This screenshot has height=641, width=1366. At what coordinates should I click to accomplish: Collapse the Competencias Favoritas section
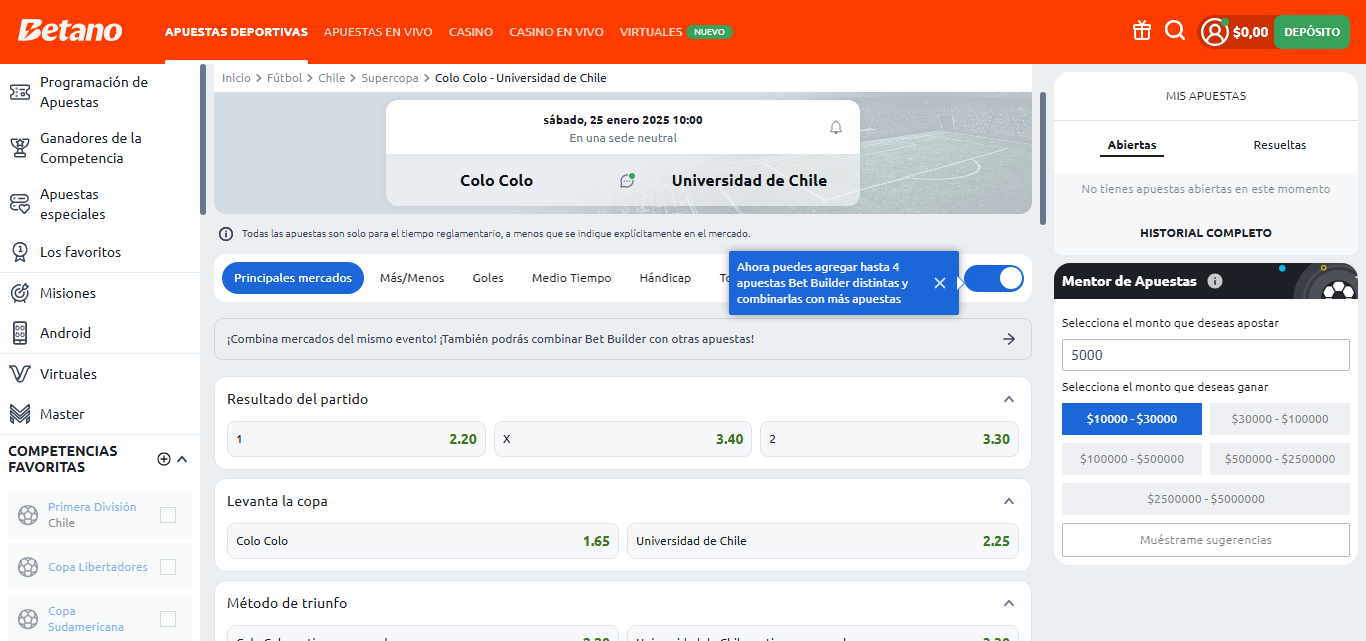[182, 459]
